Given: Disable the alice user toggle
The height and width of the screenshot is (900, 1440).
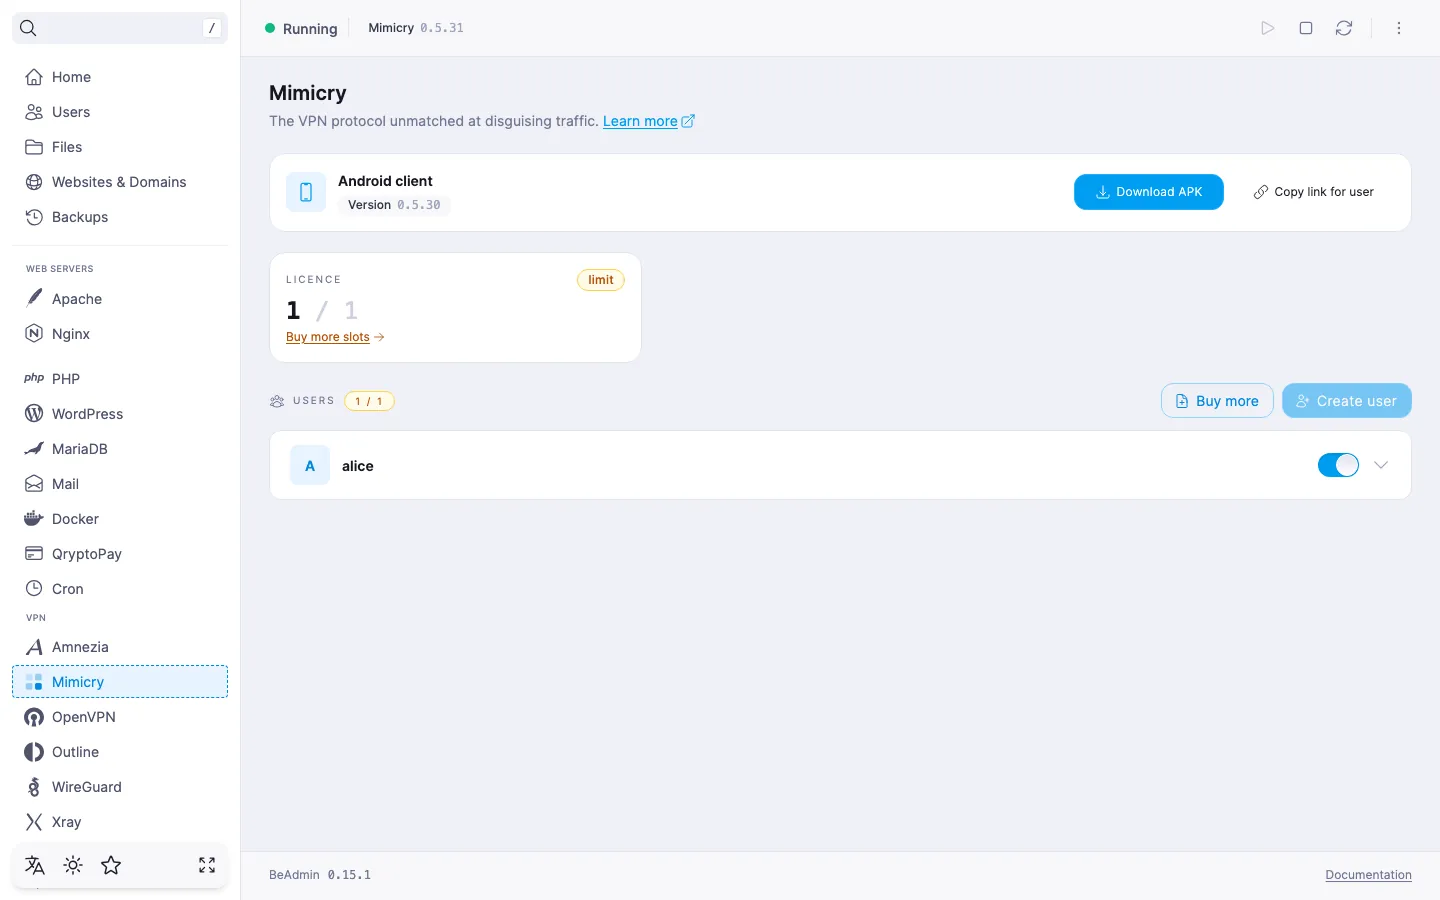Looking at the screenshot, I should click(1338, 465).
